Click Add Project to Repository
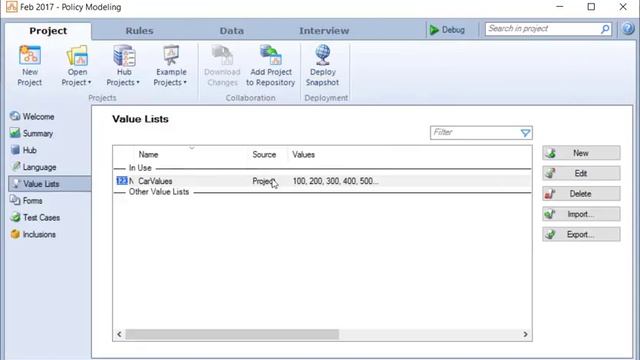 (271, 65)
